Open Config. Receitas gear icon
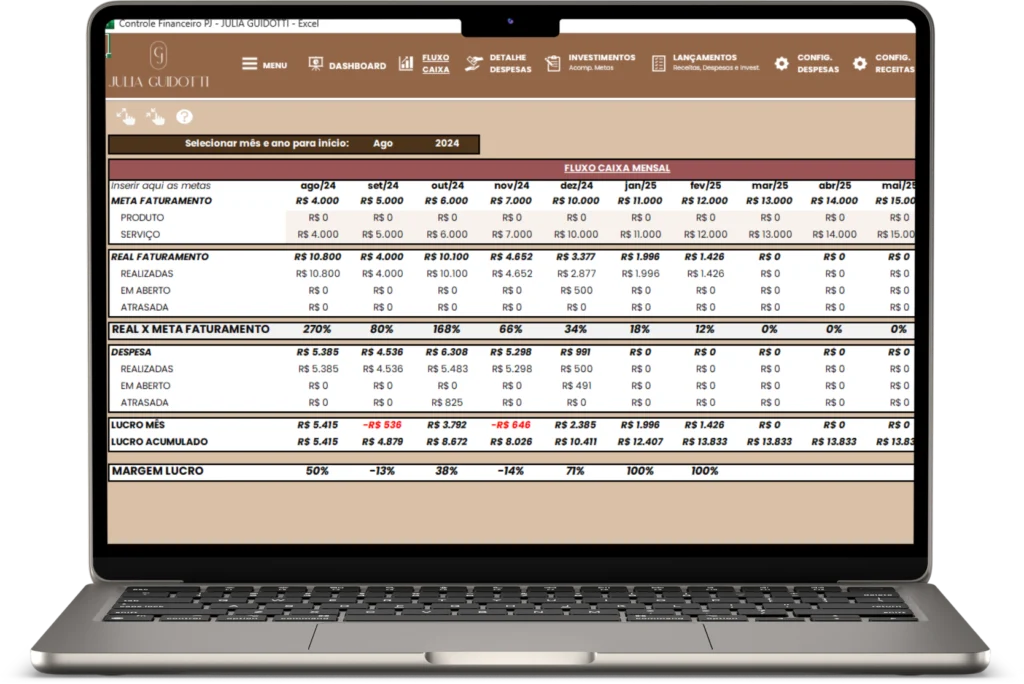This screenshot has width=1024, height=684. 859,63
